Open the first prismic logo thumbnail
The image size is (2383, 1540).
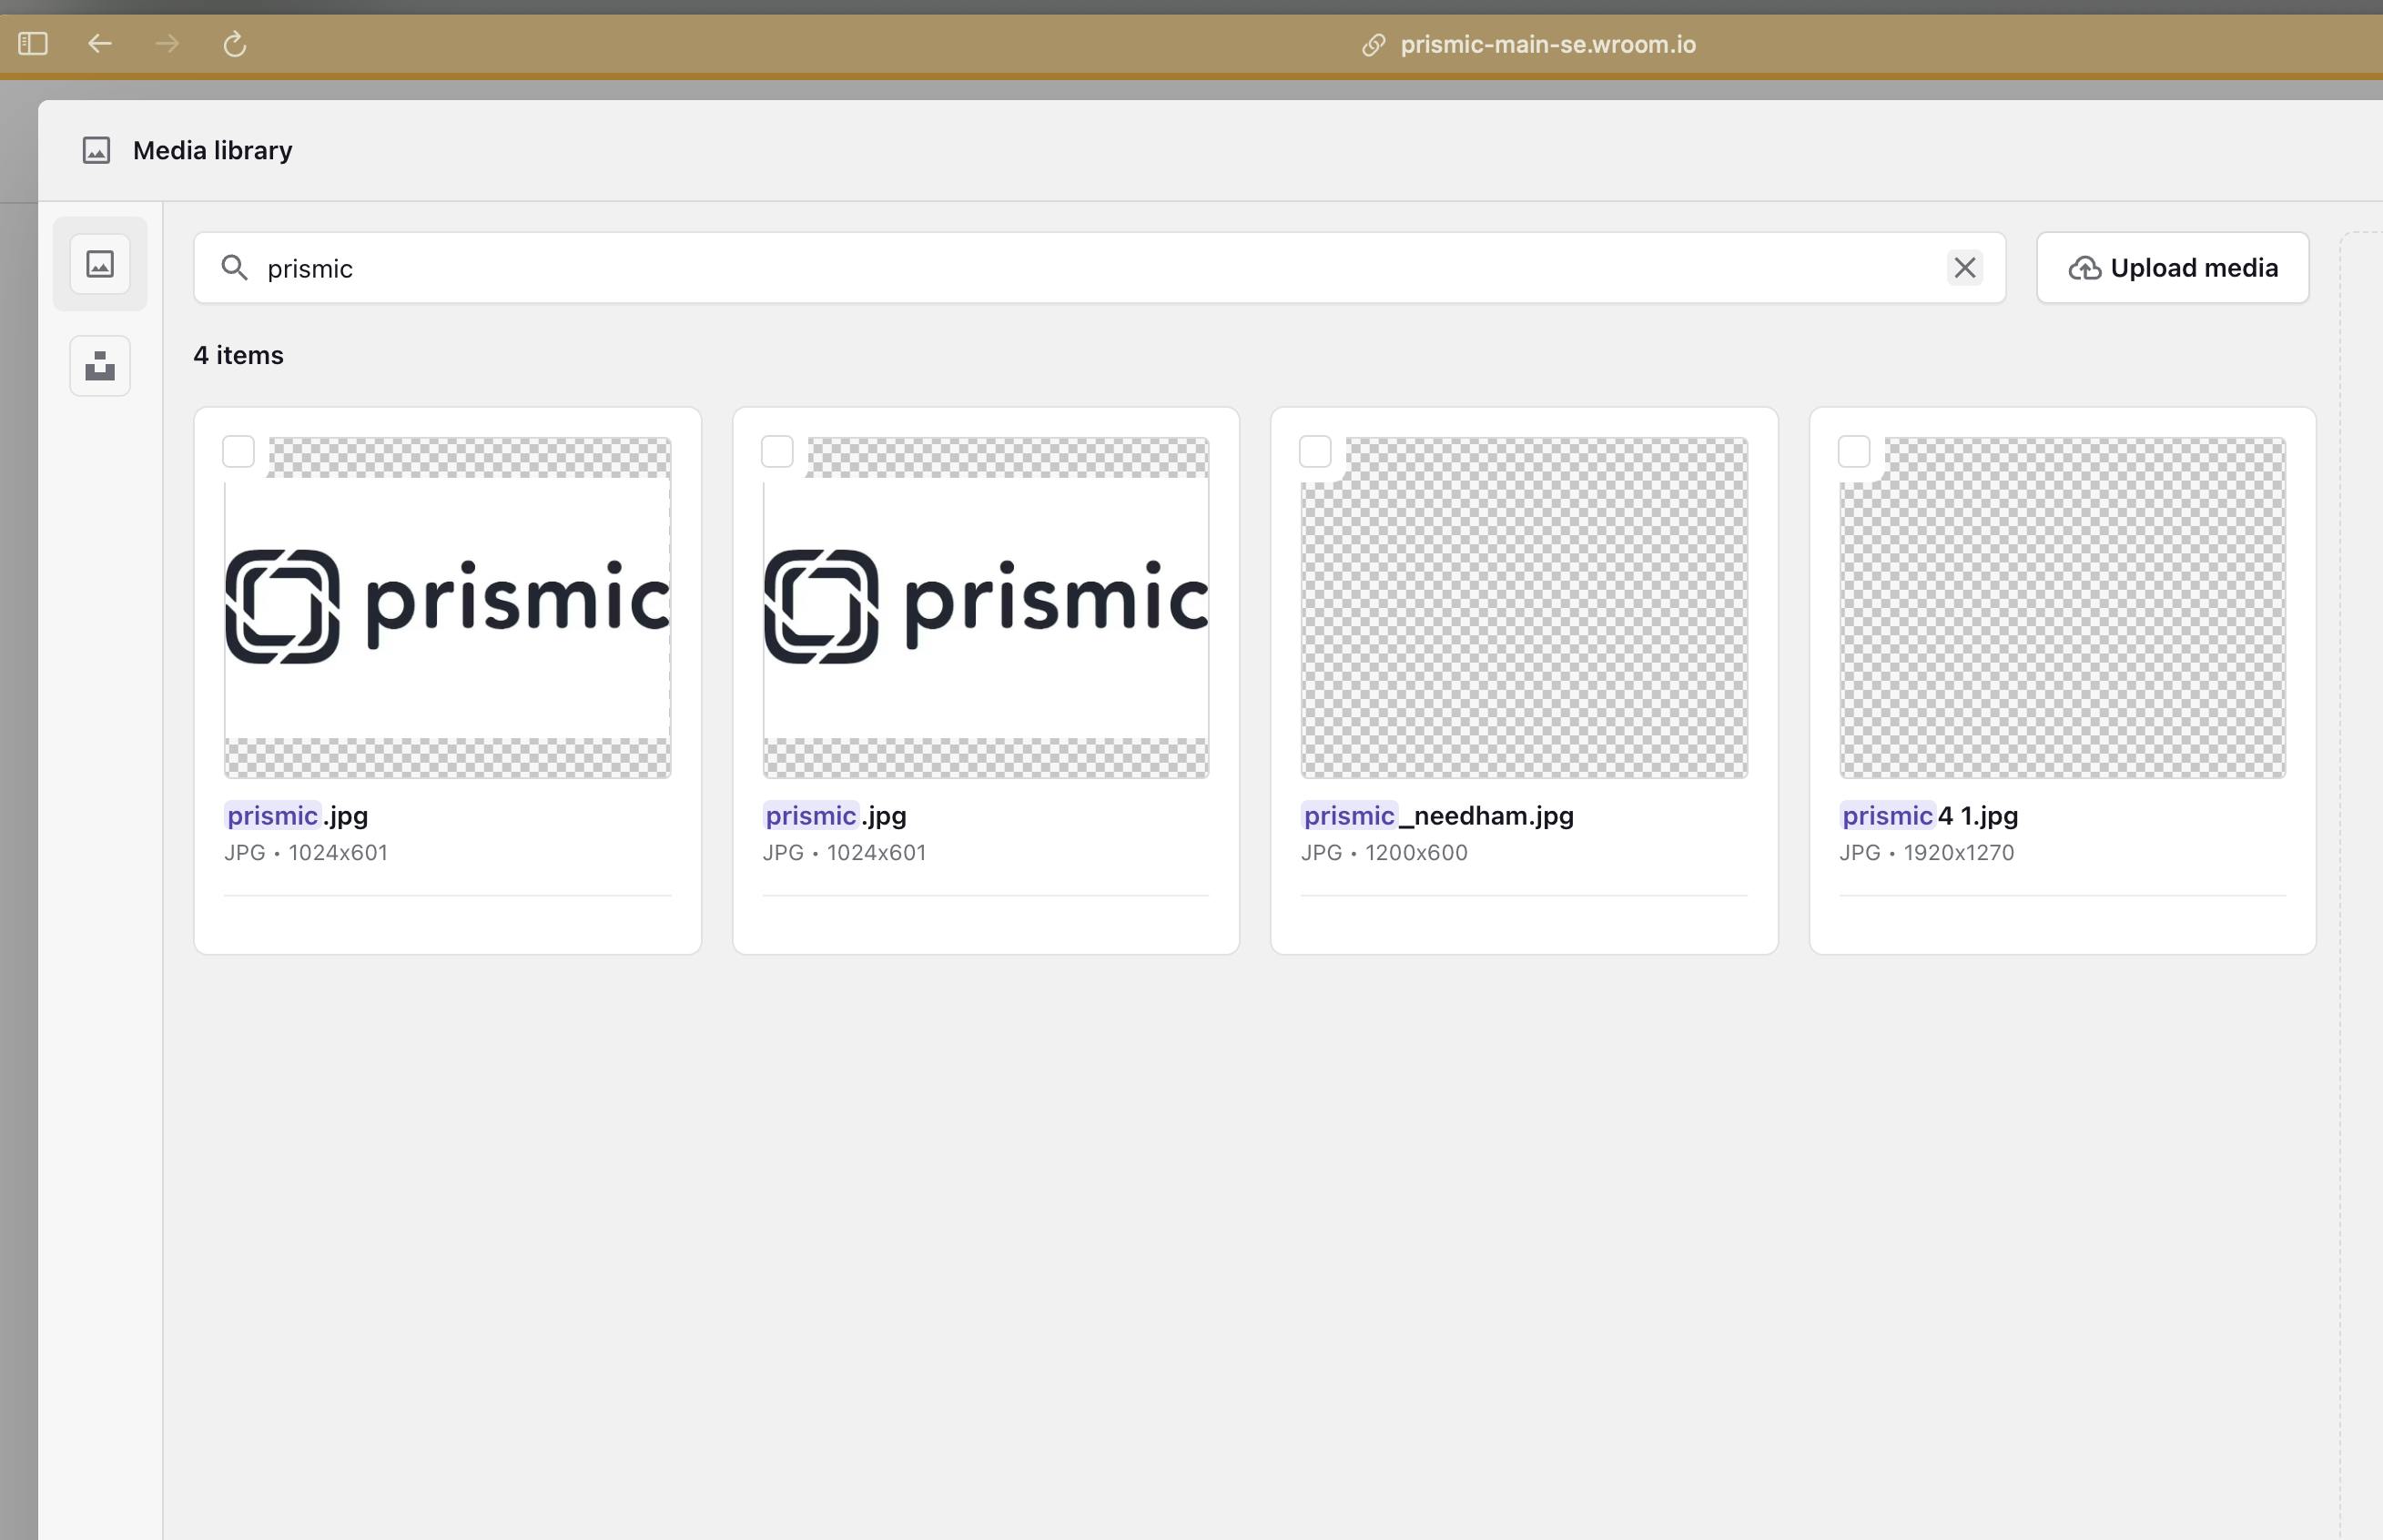click(x=447, y=608)
